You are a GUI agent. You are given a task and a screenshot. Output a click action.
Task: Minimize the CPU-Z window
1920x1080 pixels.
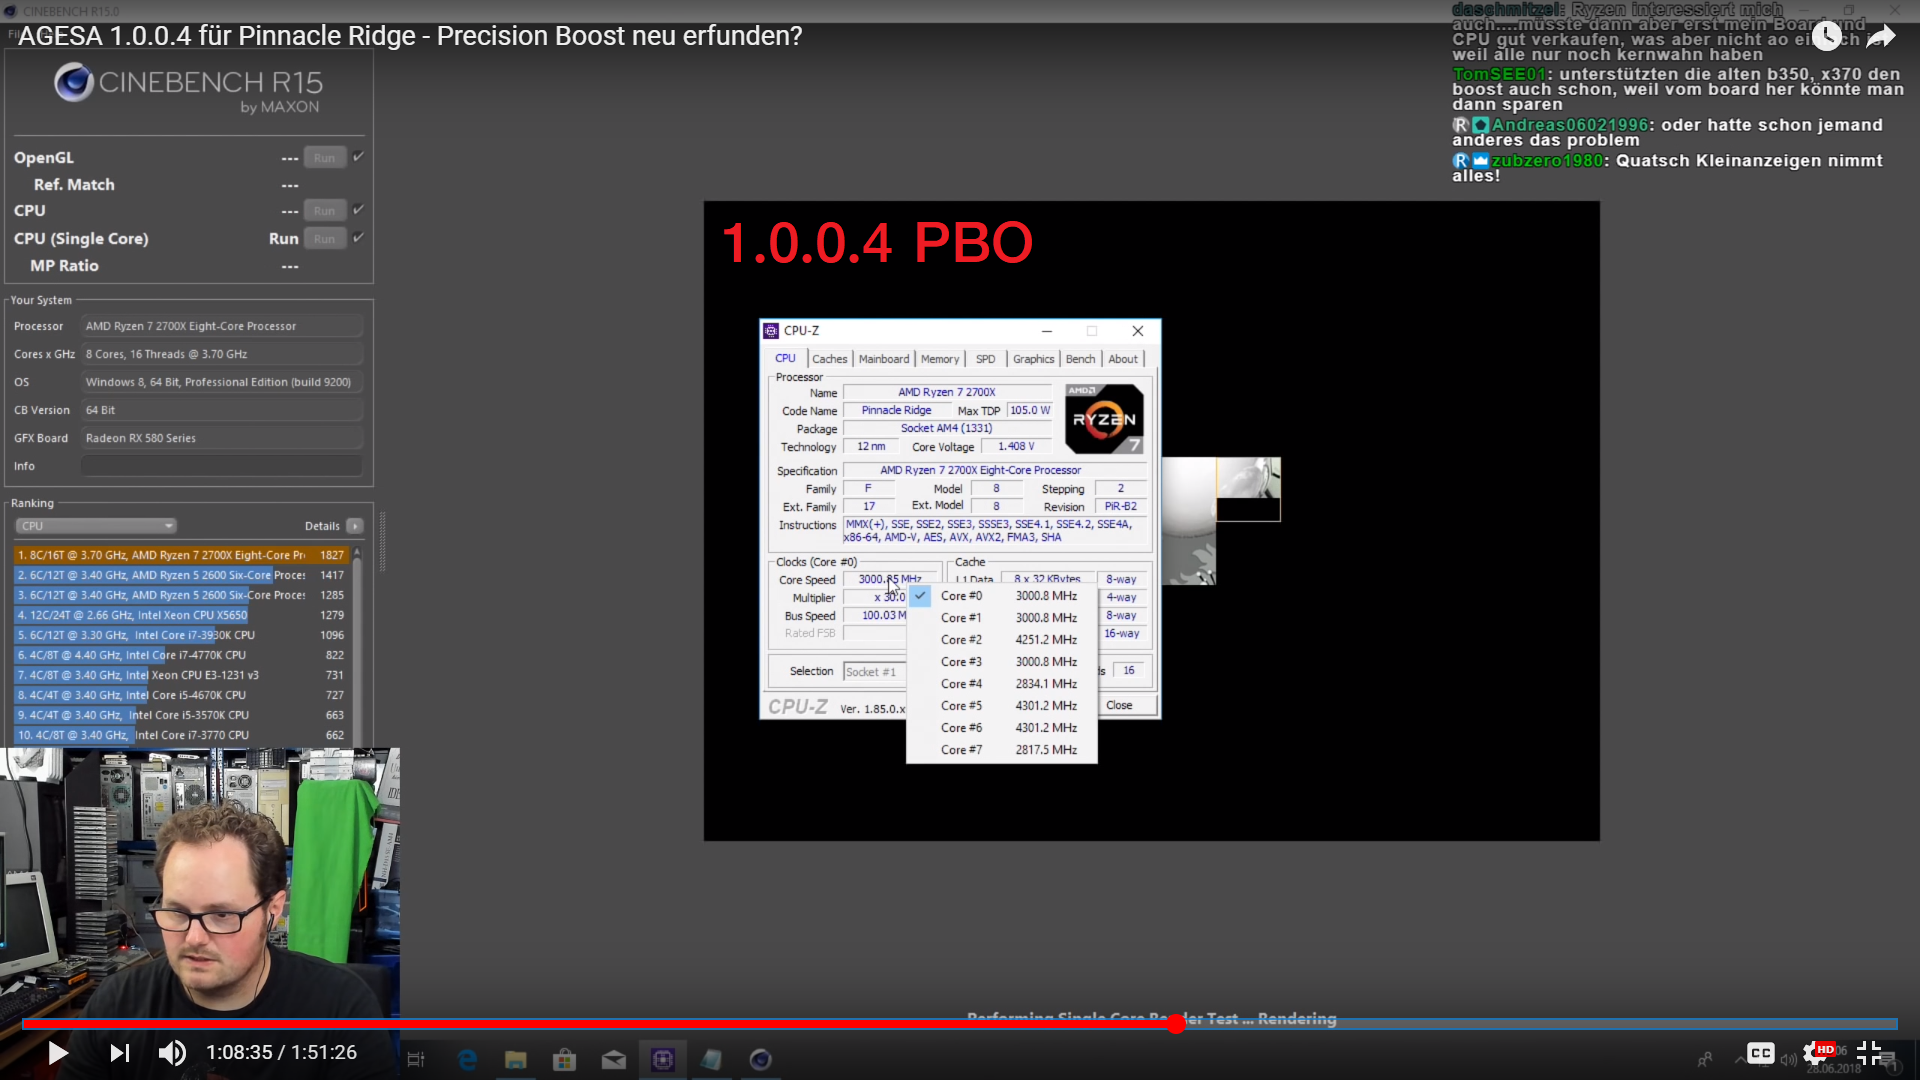1046,331
